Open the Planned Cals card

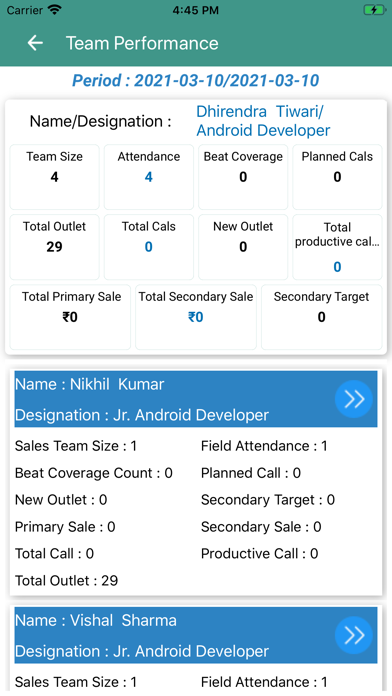click(337, 177)
